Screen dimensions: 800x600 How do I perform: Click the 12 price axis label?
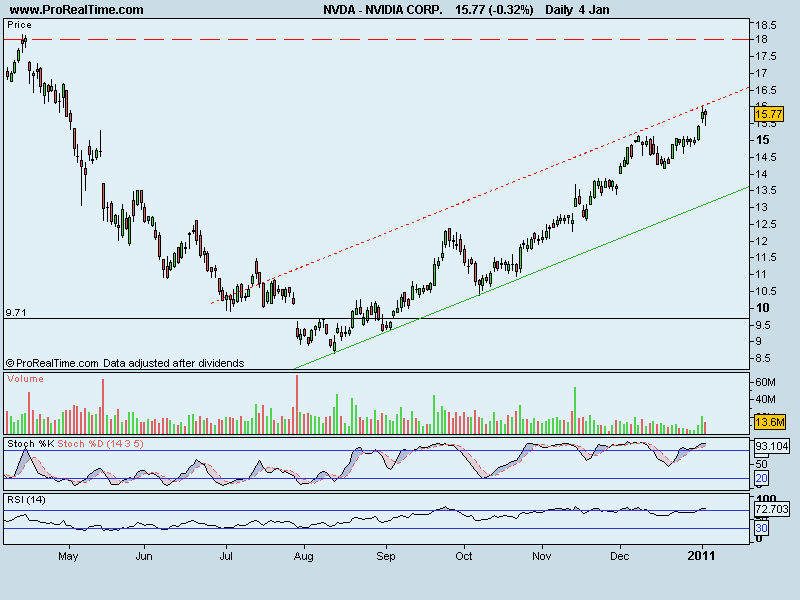[762, 241]
